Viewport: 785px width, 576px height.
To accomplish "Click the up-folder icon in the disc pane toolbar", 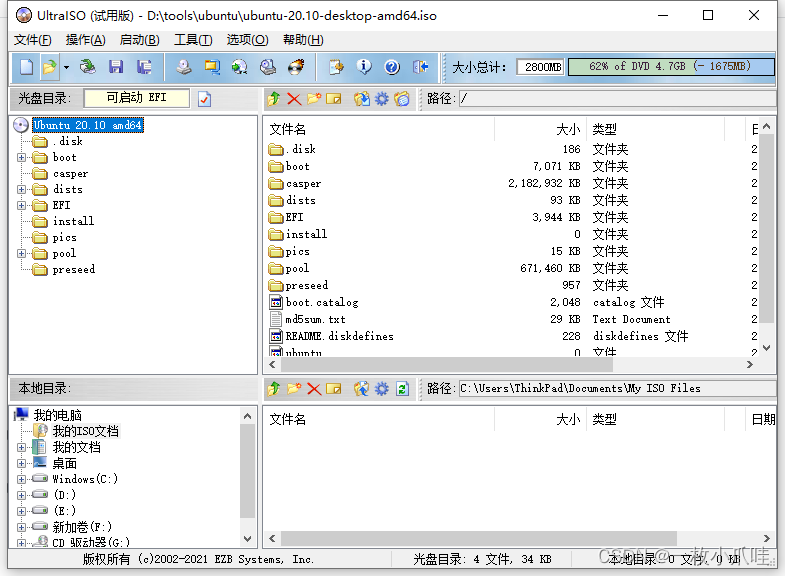I will 274,99.
